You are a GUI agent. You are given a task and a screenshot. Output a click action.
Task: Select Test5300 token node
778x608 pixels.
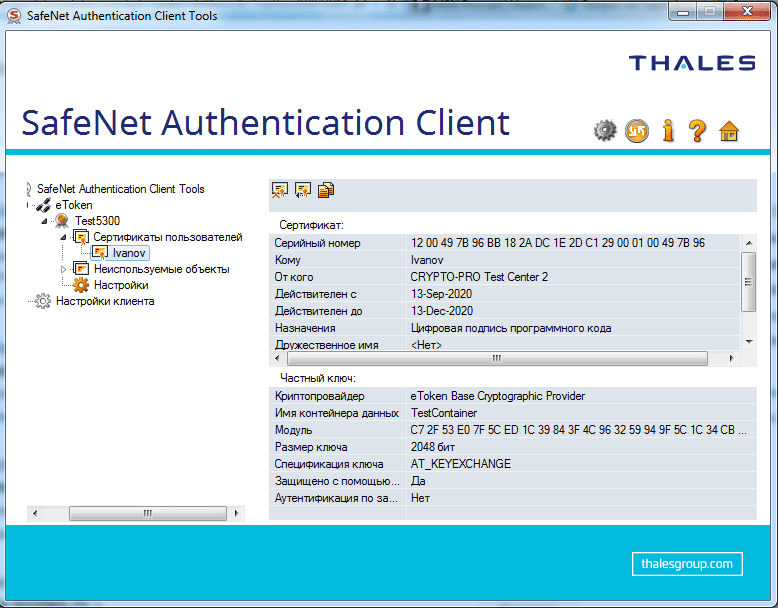tap(97, 220)
